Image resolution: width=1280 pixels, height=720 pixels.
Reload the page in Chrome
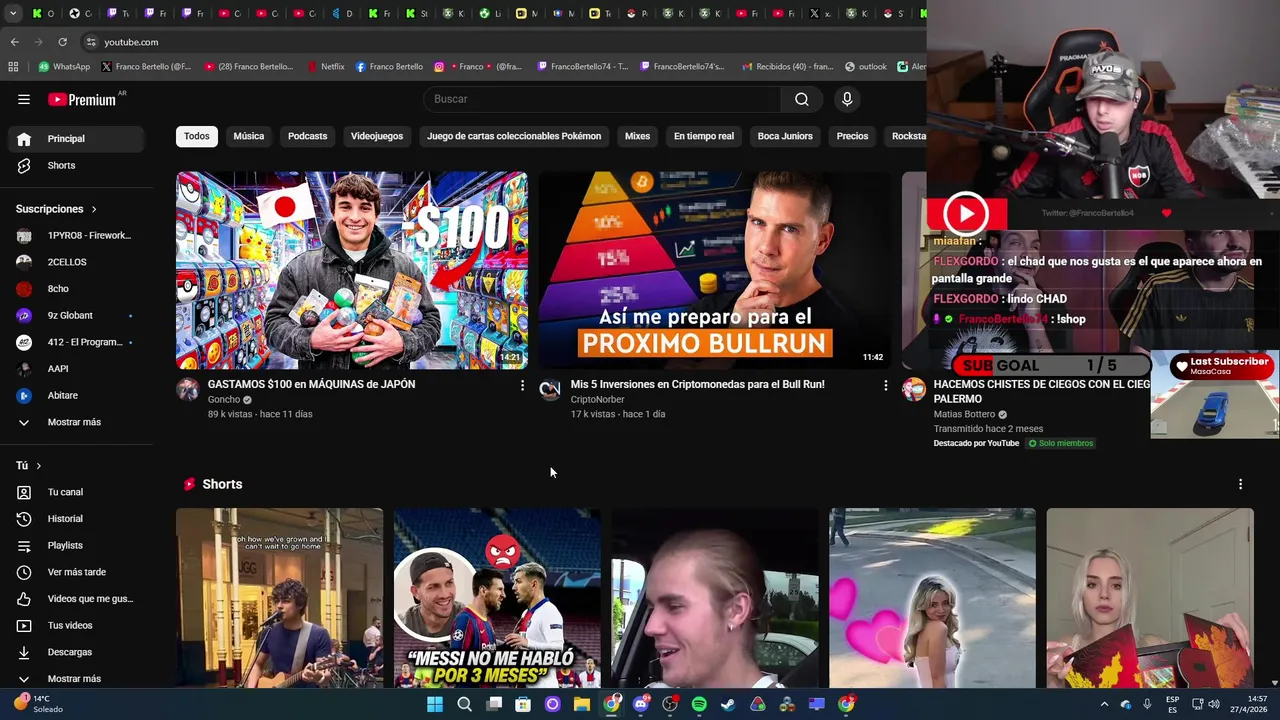[62, 42]
